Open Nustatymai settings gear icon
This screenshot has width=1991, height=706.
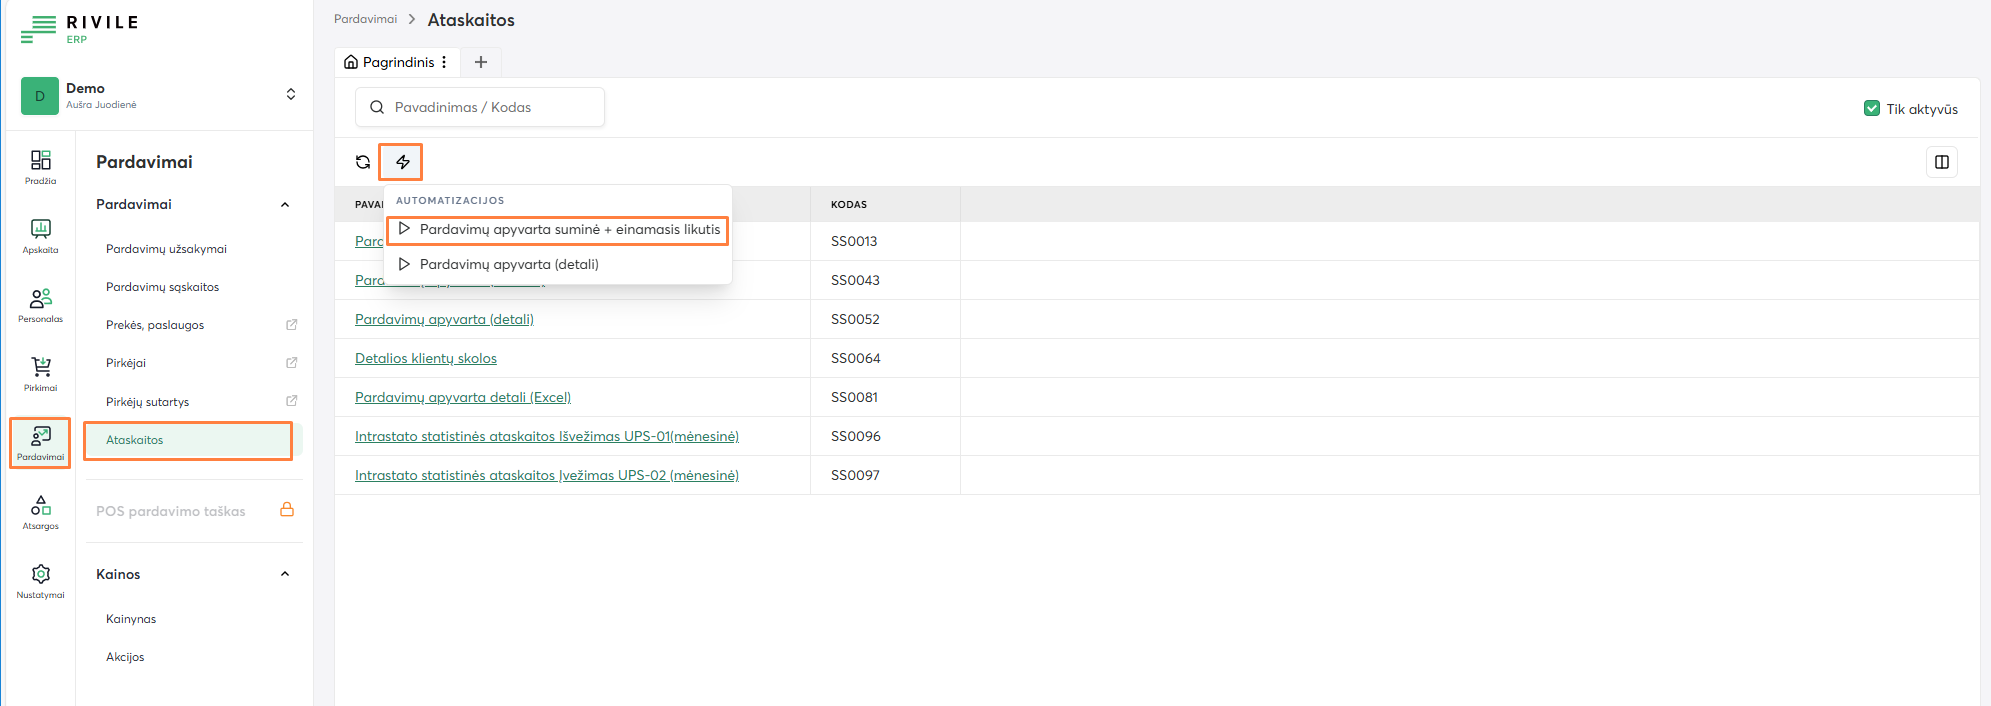point(40,580)
